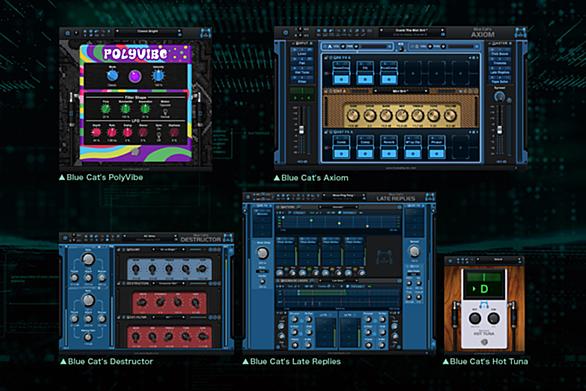Select the Phaser pedal in Axiom Post FX
Screen dimensions: 586x391
437,147
